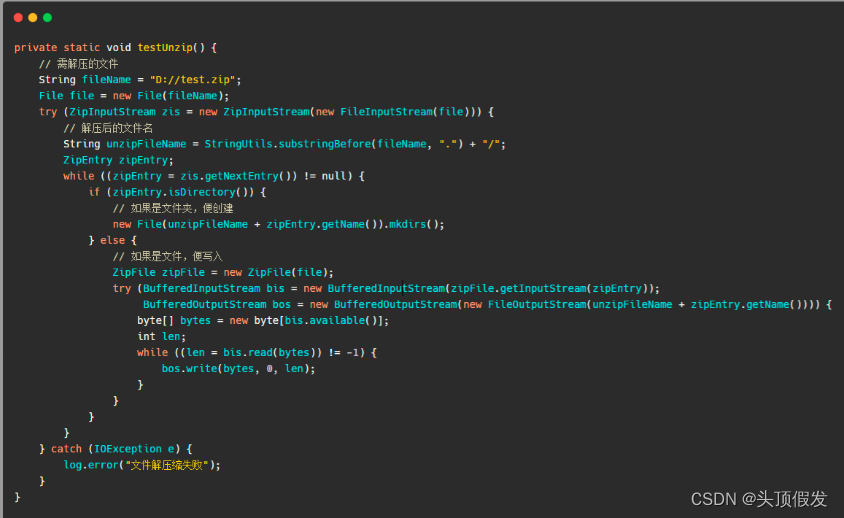Click the 'mkdirs()' method call

coord(413,224)
